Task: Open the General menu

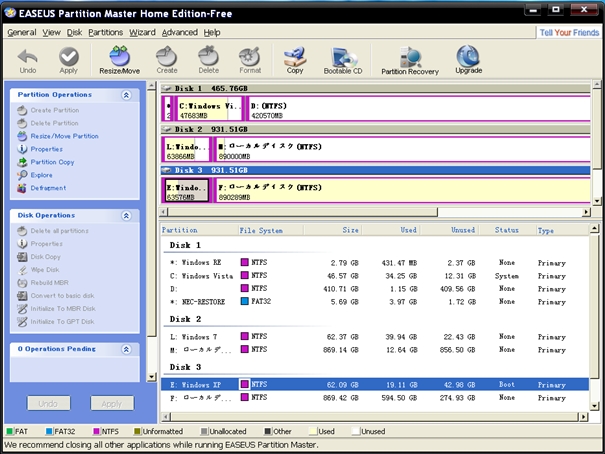Action: click(x=22, y=32)
